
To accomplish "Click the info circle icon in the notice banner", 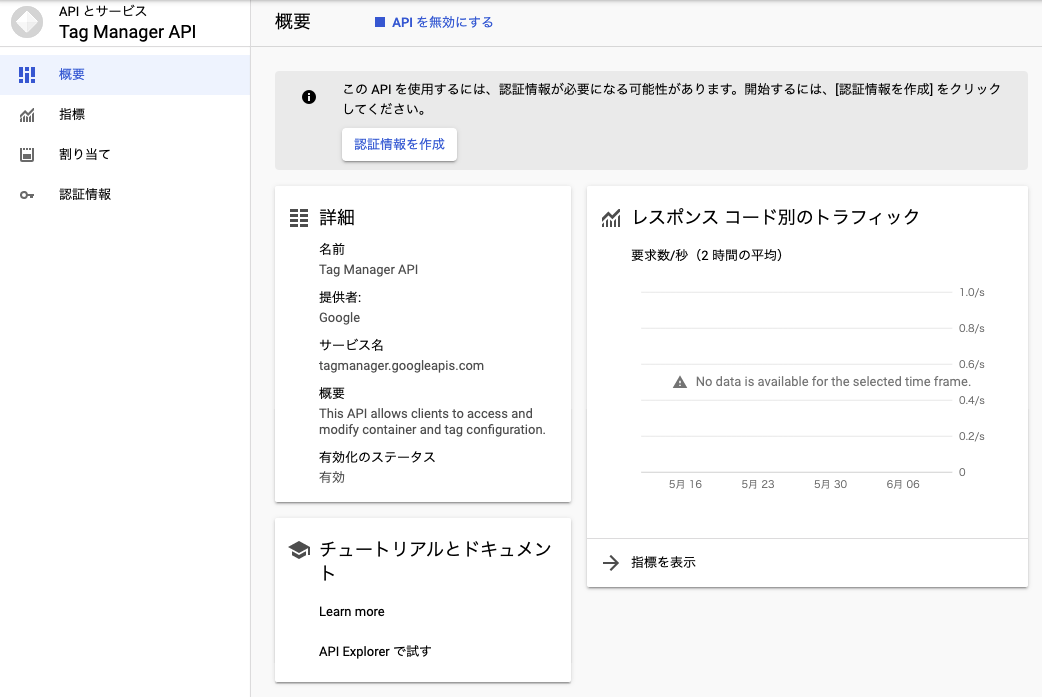I will coord(309,97).
